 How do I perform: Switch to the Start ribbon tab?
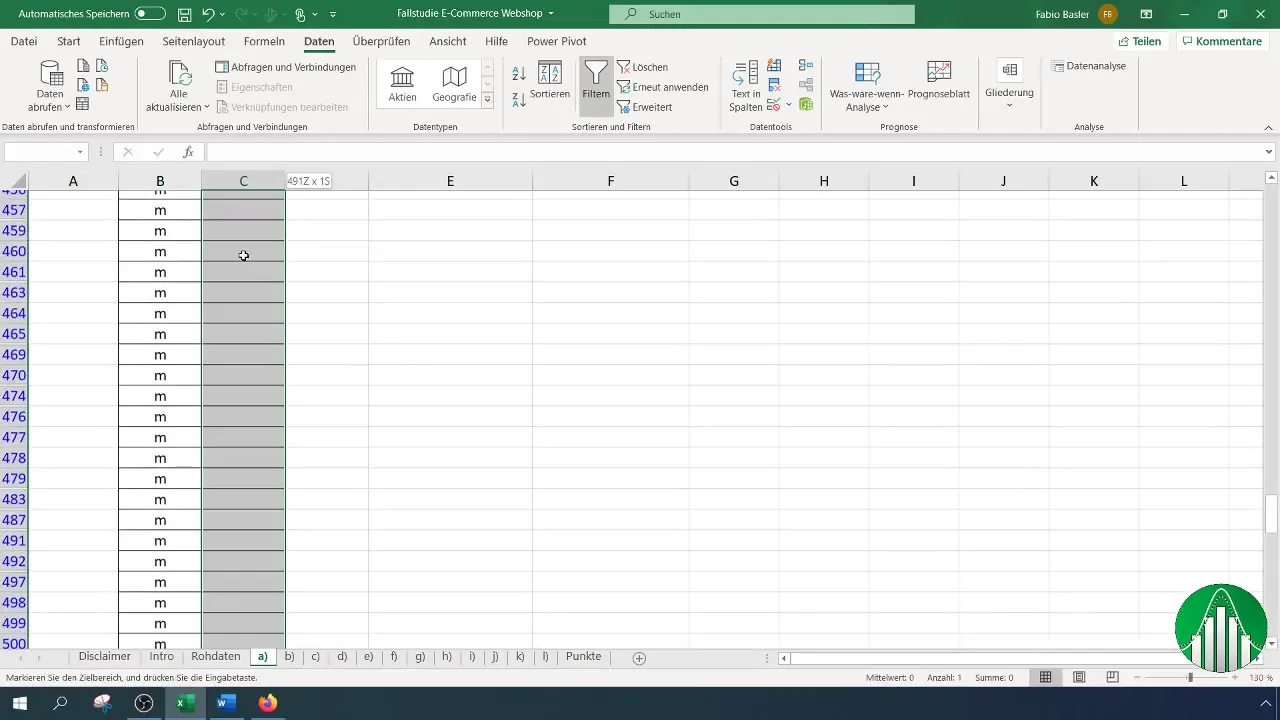pos(69,42)
